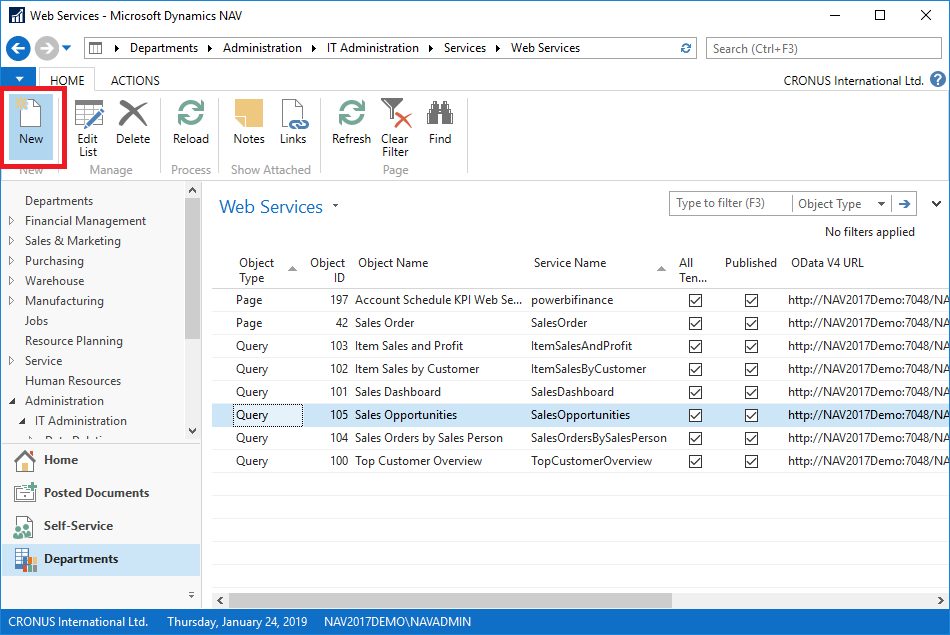Click the Refresh ribbon icon
The height and width of the screenshot is (635, 950).
click(351, 122)
